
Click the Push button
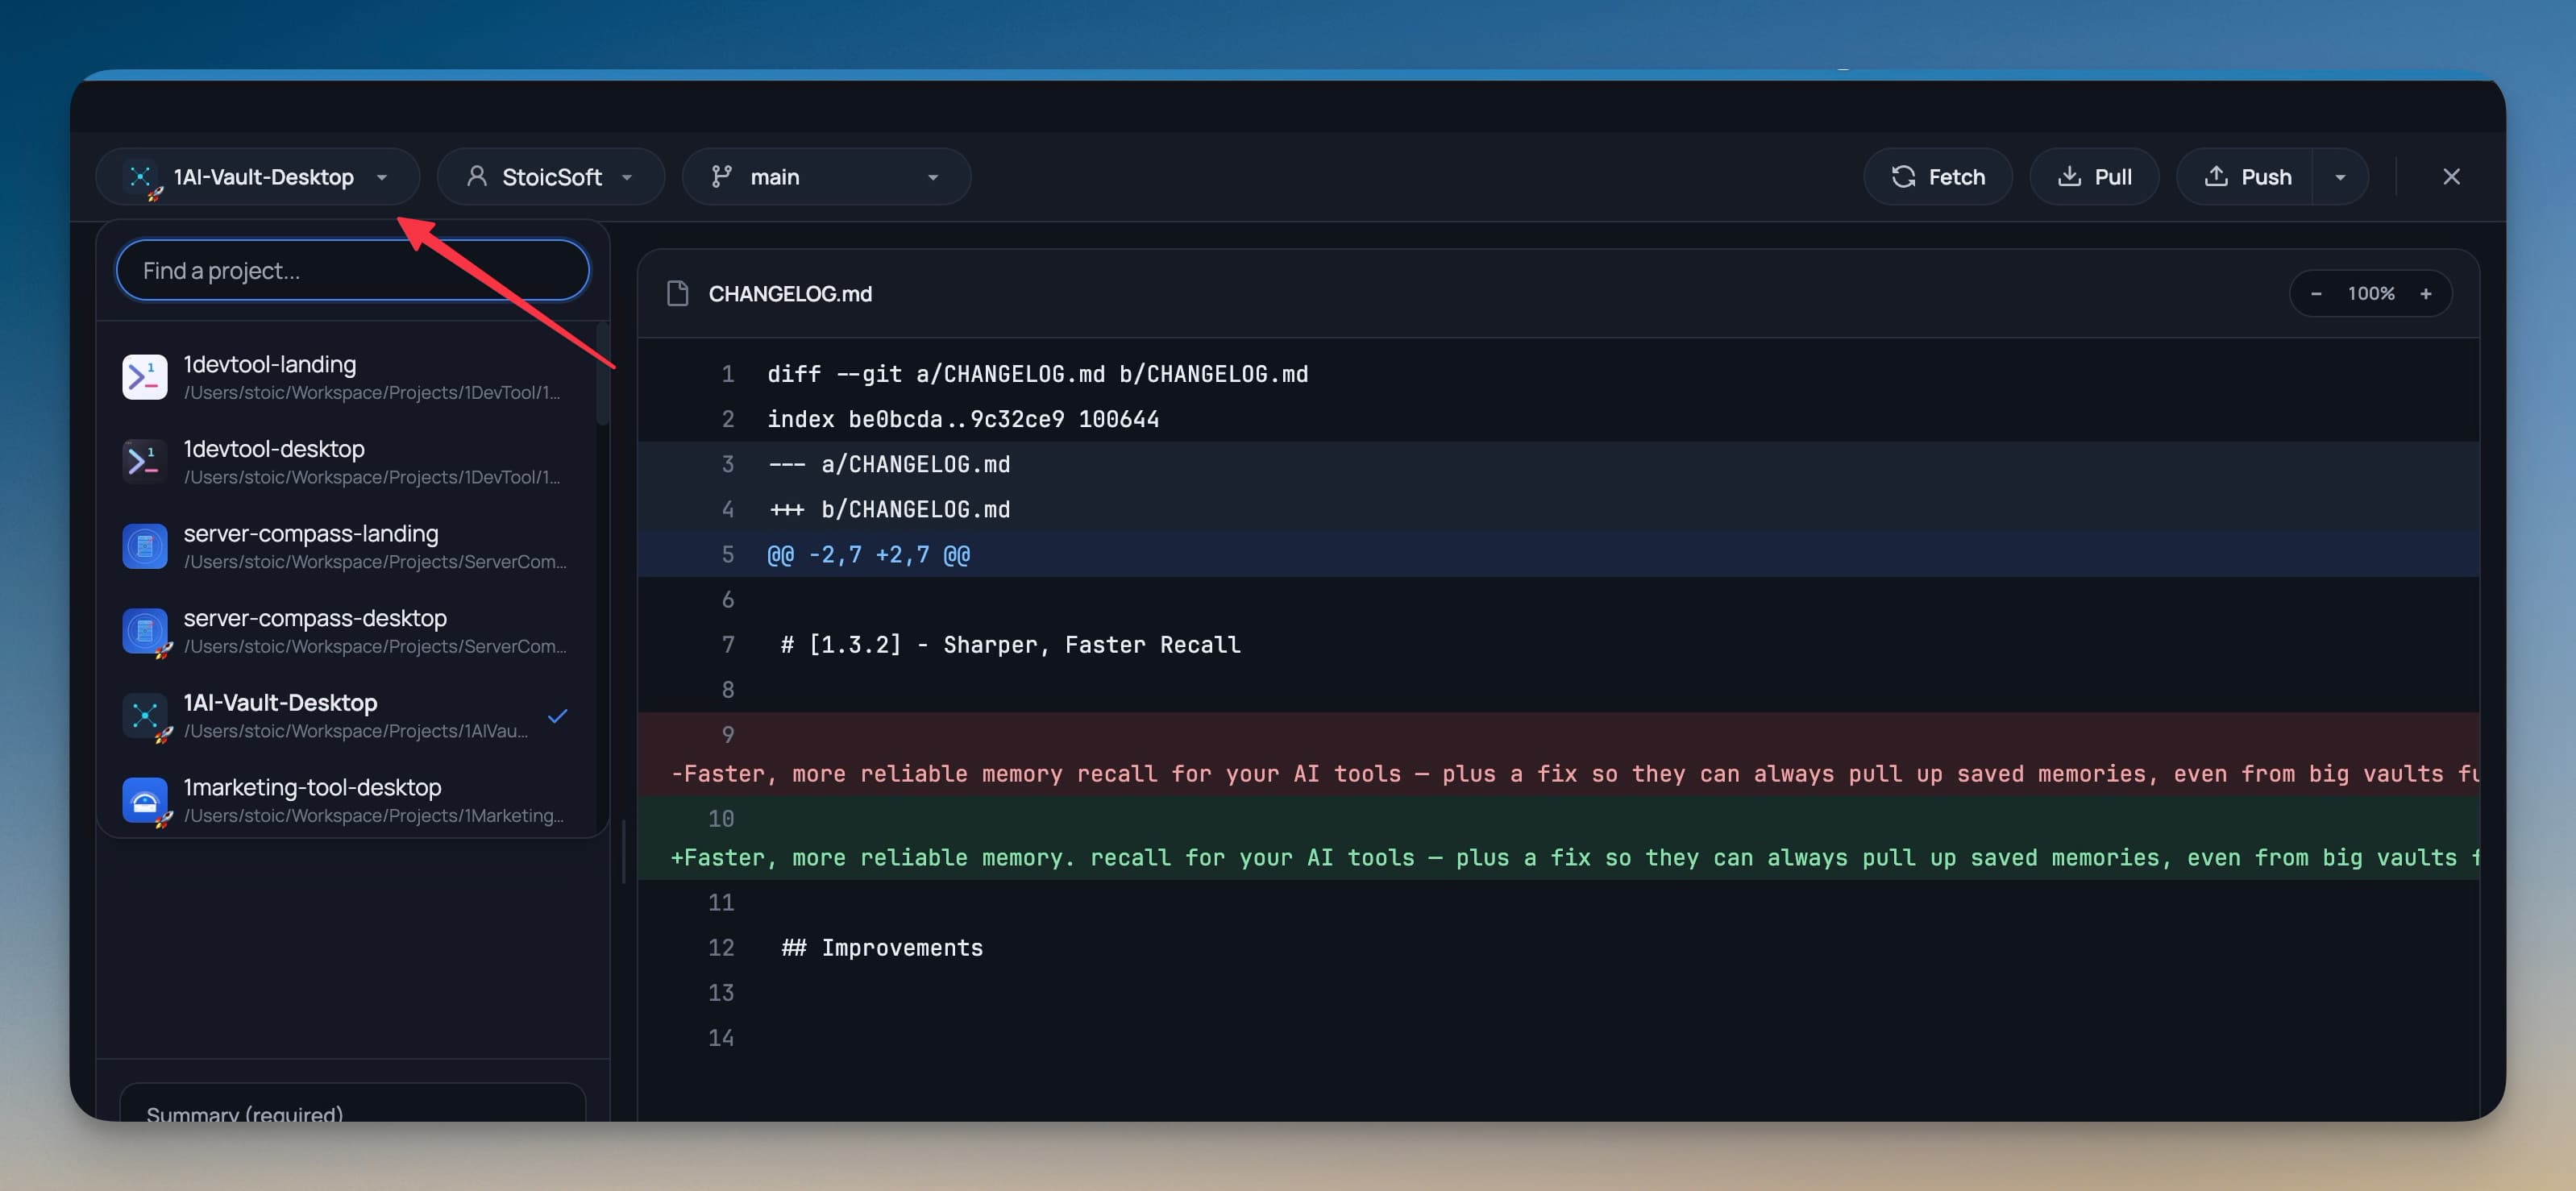[2245, 177]
